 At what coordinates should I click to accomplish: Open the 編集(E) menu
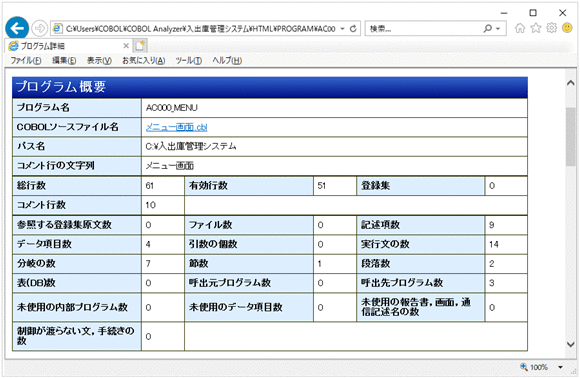pos(64,61)
